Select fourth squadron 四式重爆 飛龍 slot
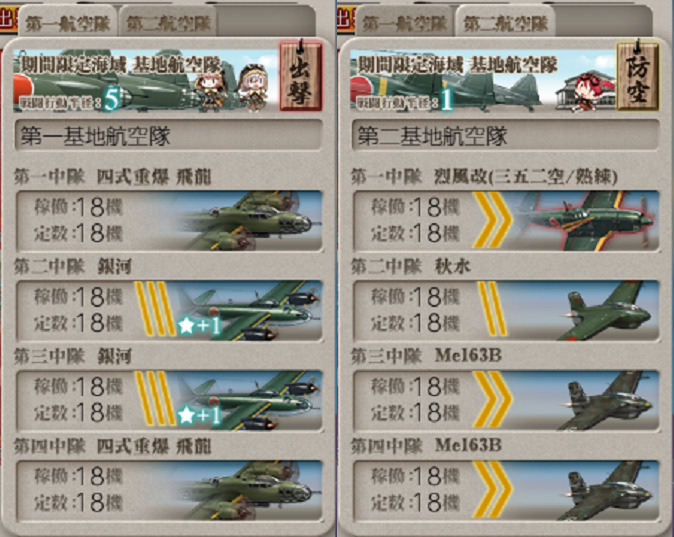Viewport: 674px width, 537px height. 169,490
